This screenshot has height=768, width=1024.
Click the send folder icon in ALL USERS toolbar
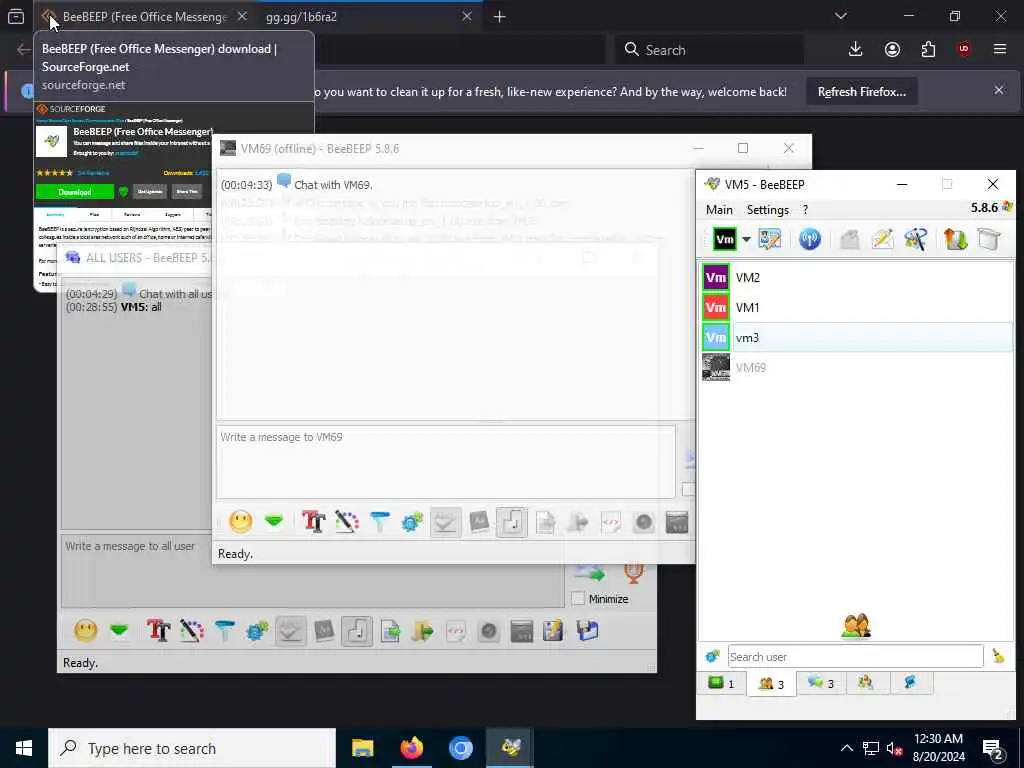click(x=423, y=631)
